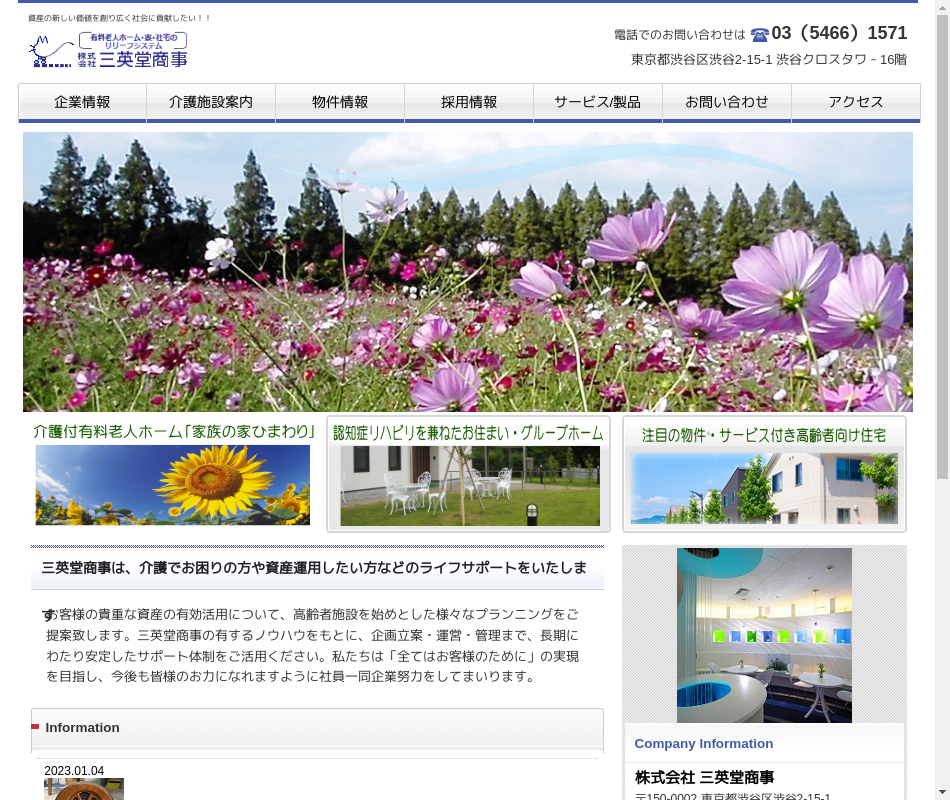Click the 2023.01.04 news date
The width and height of the screenshot is (950, 800).
point(74,770)
